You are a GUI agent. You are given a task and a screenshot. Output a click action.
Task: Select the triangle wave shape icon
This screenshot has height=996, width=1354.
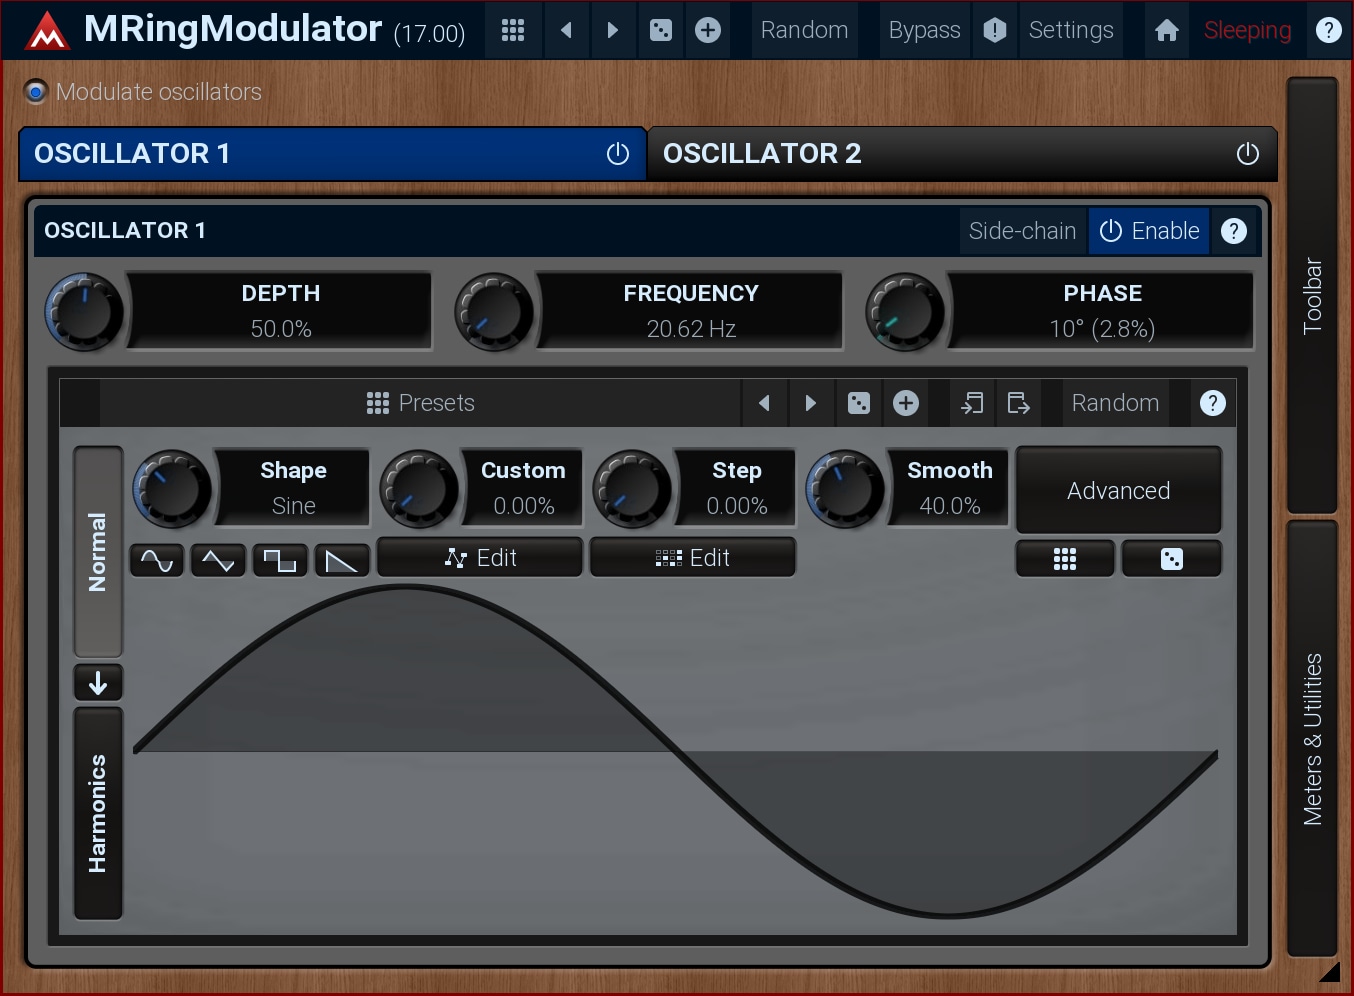click(x=218, y=561)
